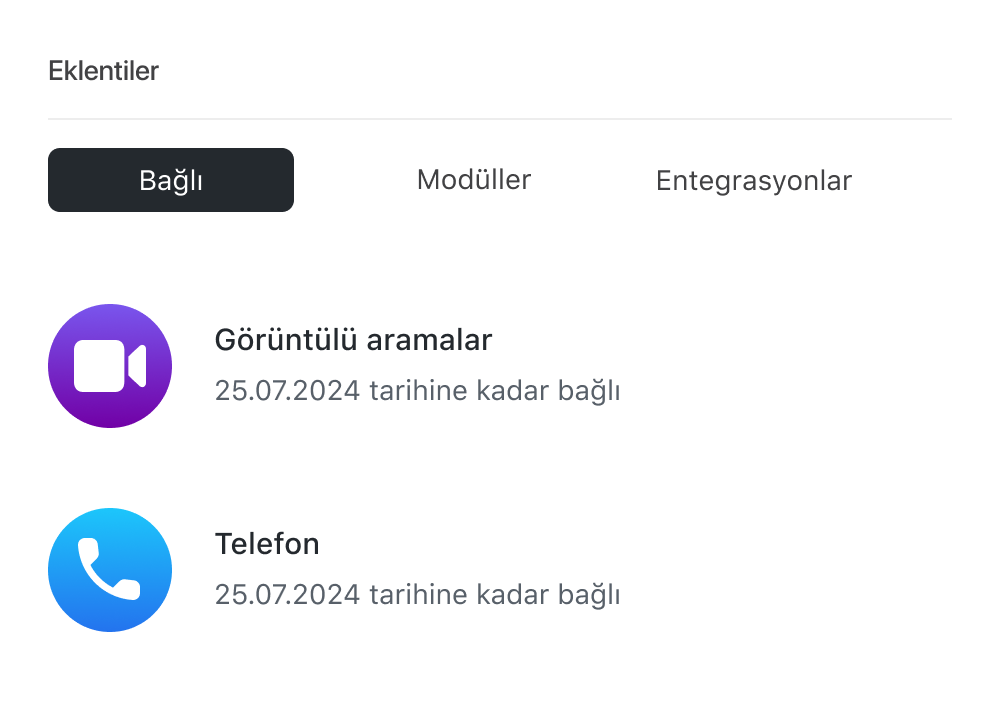Click the expiry date under Telefon
This screenshot has width=1008, height=716.
pos(287,595)
